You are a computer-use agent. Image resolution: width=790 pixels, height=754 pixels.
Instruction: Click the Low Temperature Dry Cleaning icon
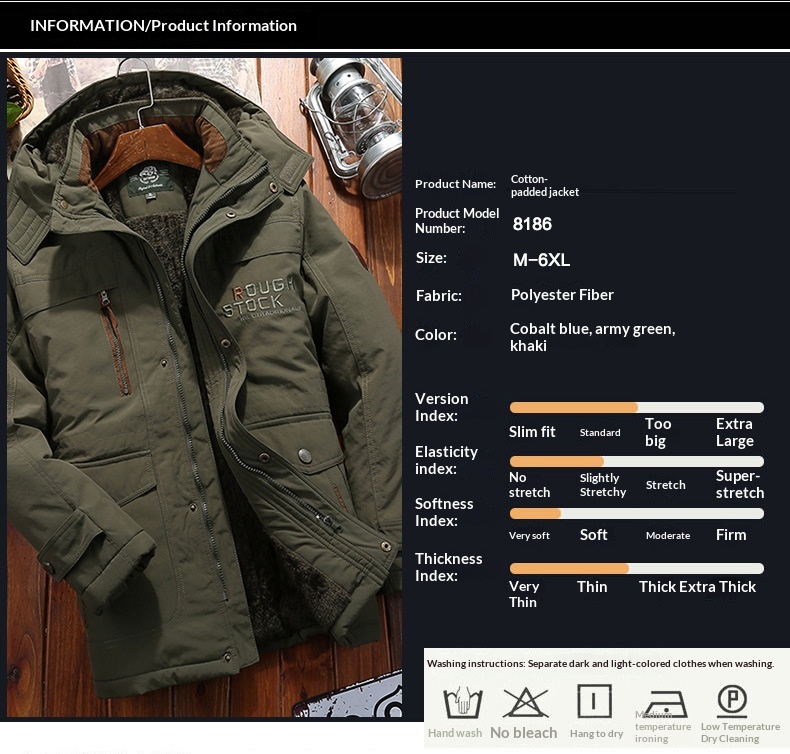732,700
